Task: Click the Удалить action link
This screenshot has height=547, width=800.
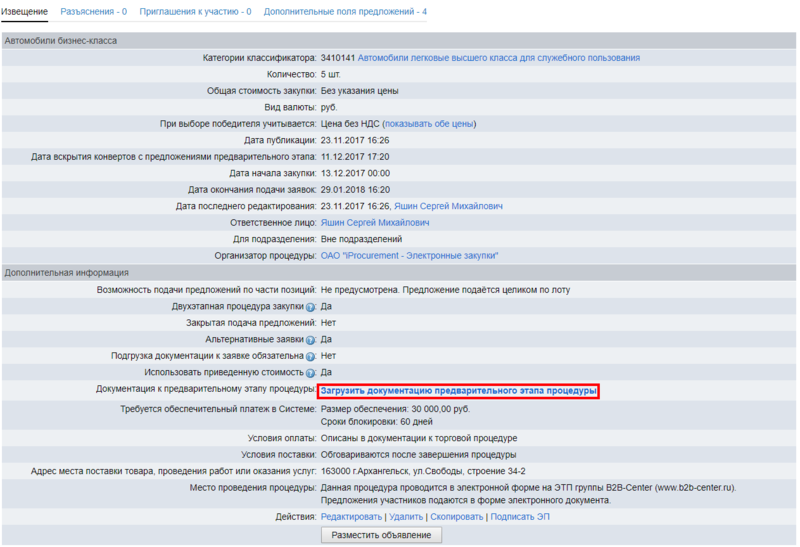Action: [x=406, y=516]
